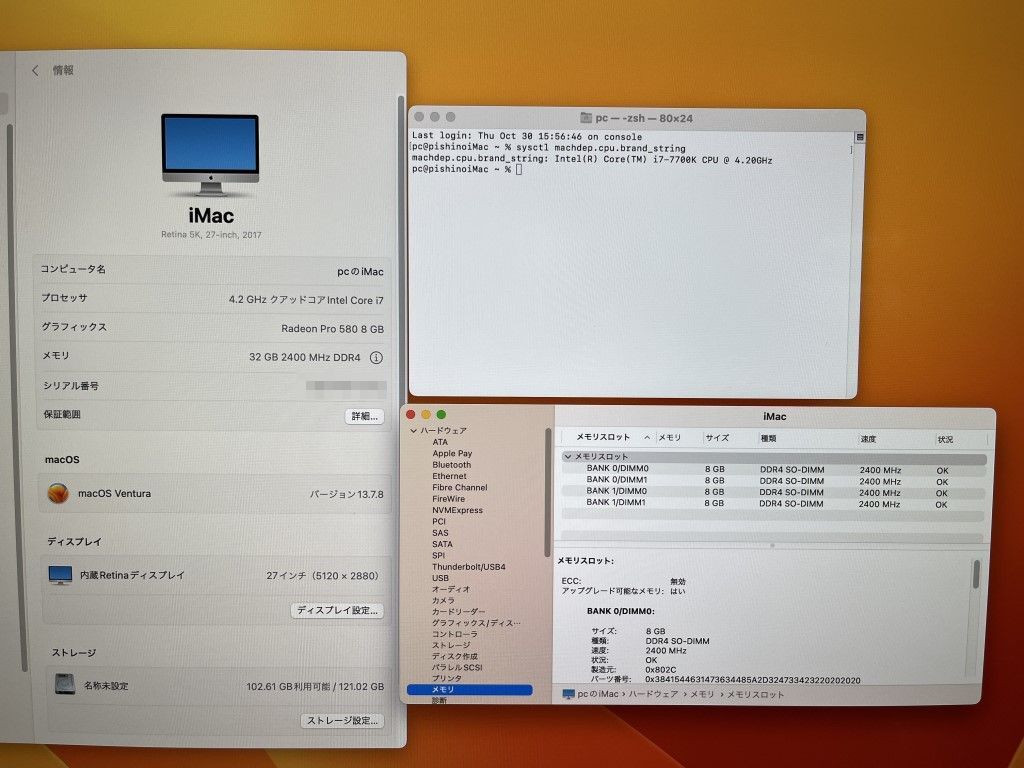The height and width of the screenshot is (768, 1024).
Task: Select Apple Pay in hardware sidebar
Action: (x=452, y=453)
